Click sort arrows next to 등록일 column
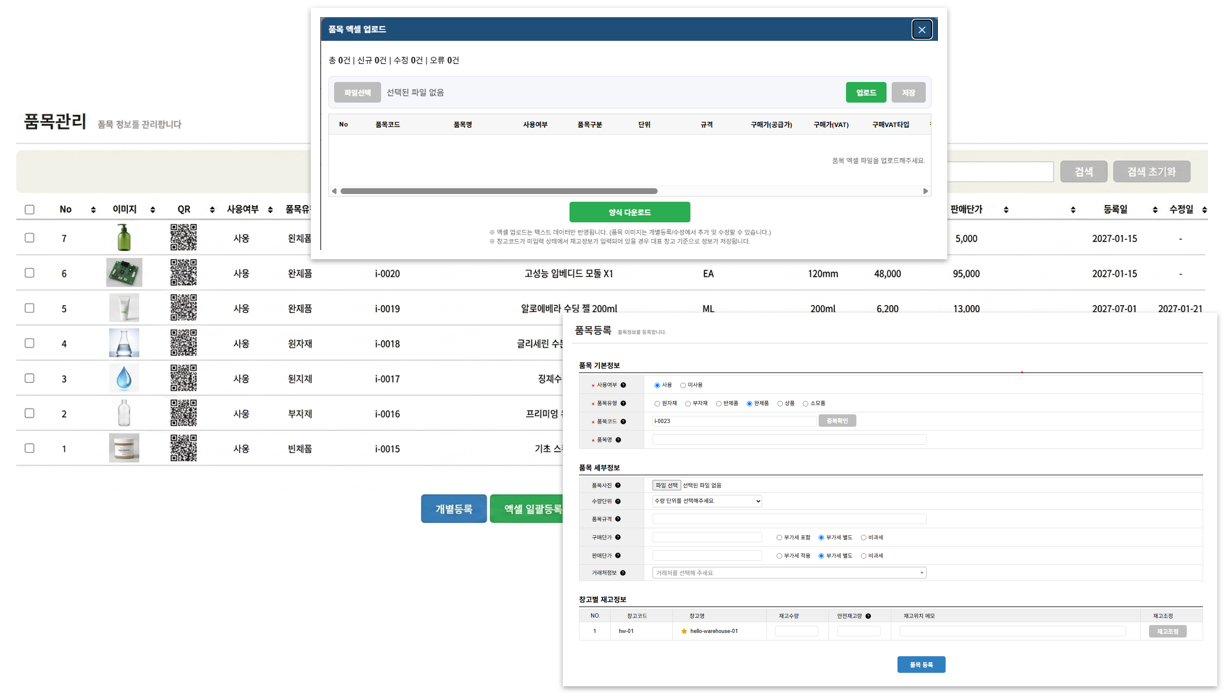The height and width of the screenshot is (698, 1232). [x=1155, y=210]
